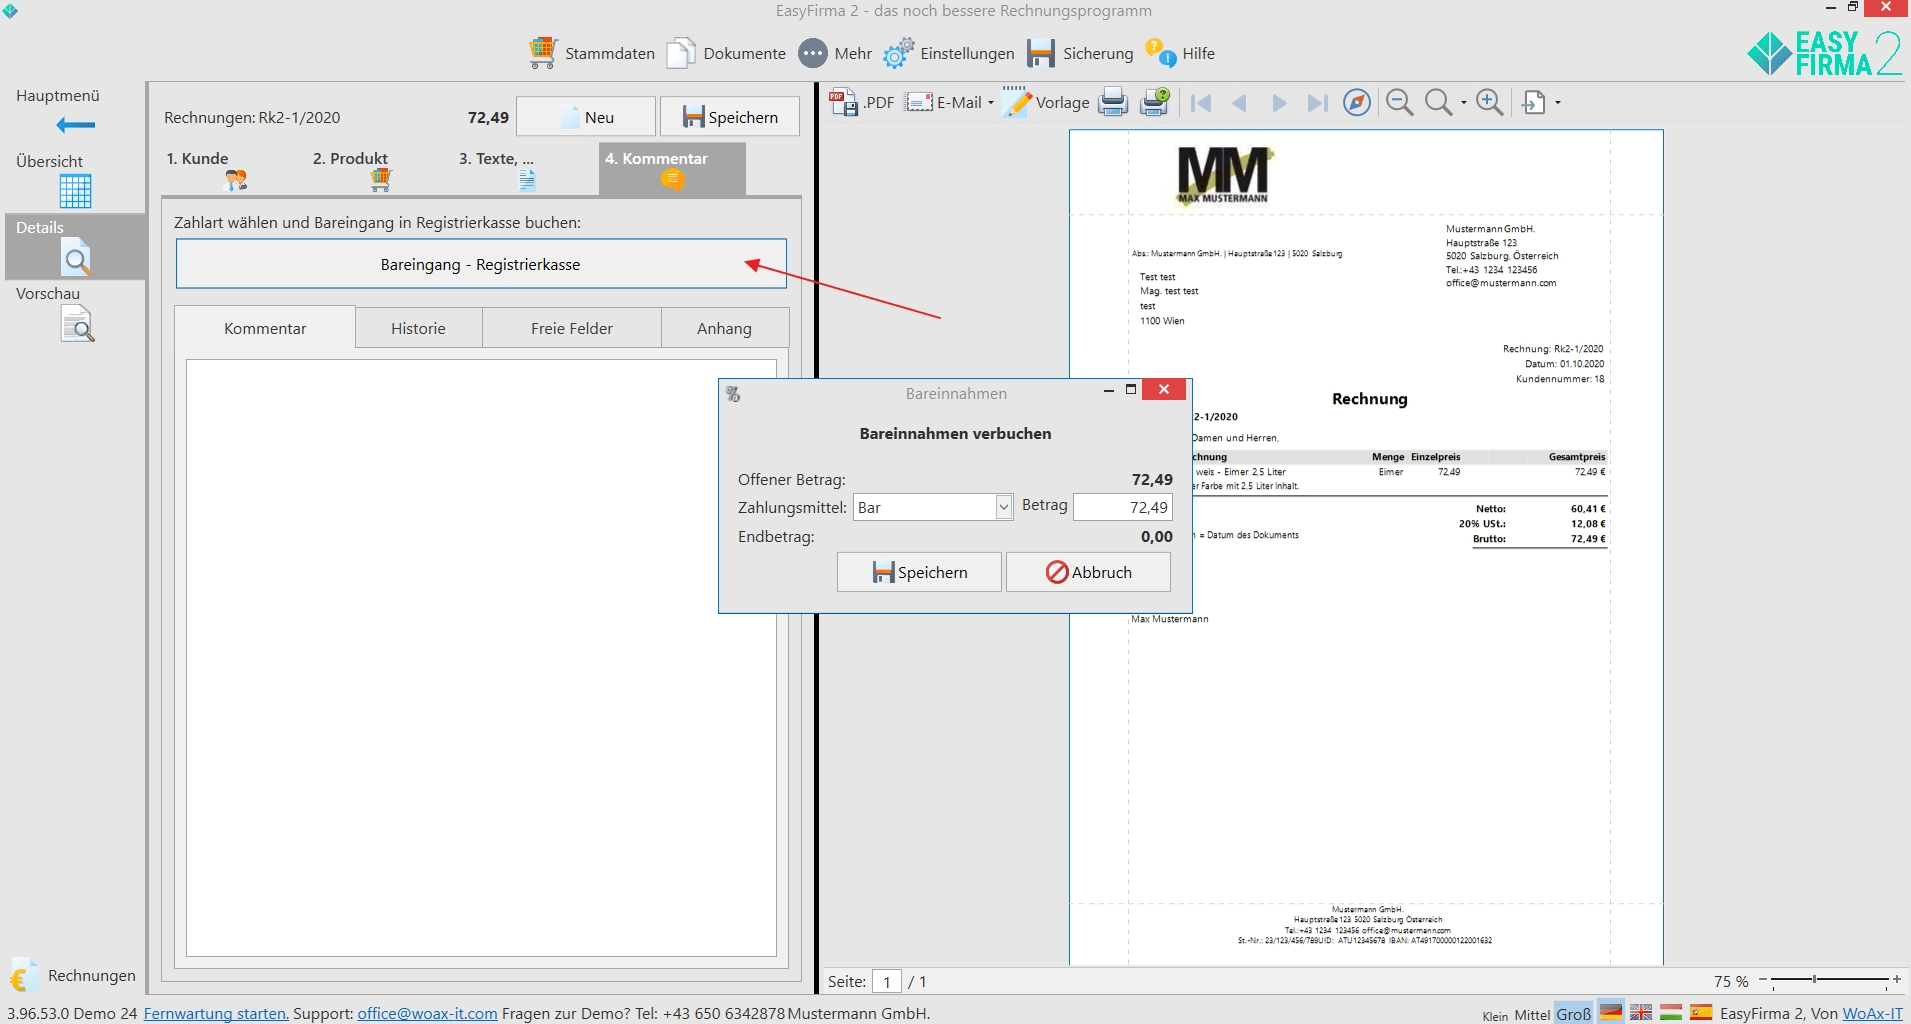The width and height of the screenshot is (1911, 1024).
Task: Expand the page export dropdown arrow
Action: [1558, 102]
